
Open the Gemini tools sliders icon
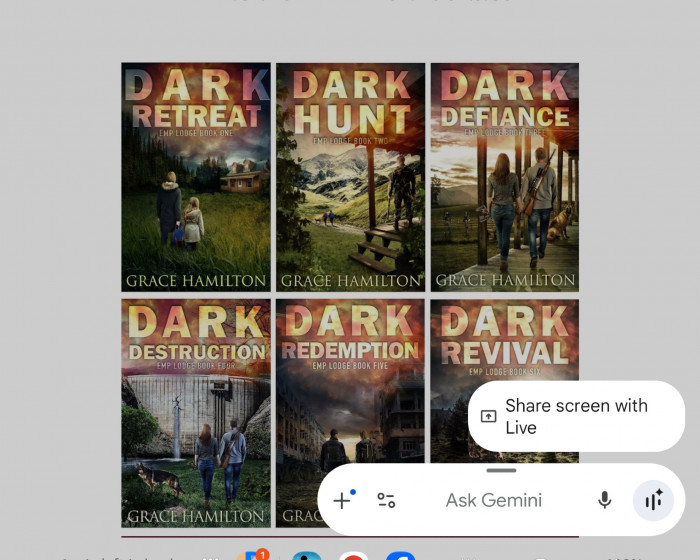386,501
